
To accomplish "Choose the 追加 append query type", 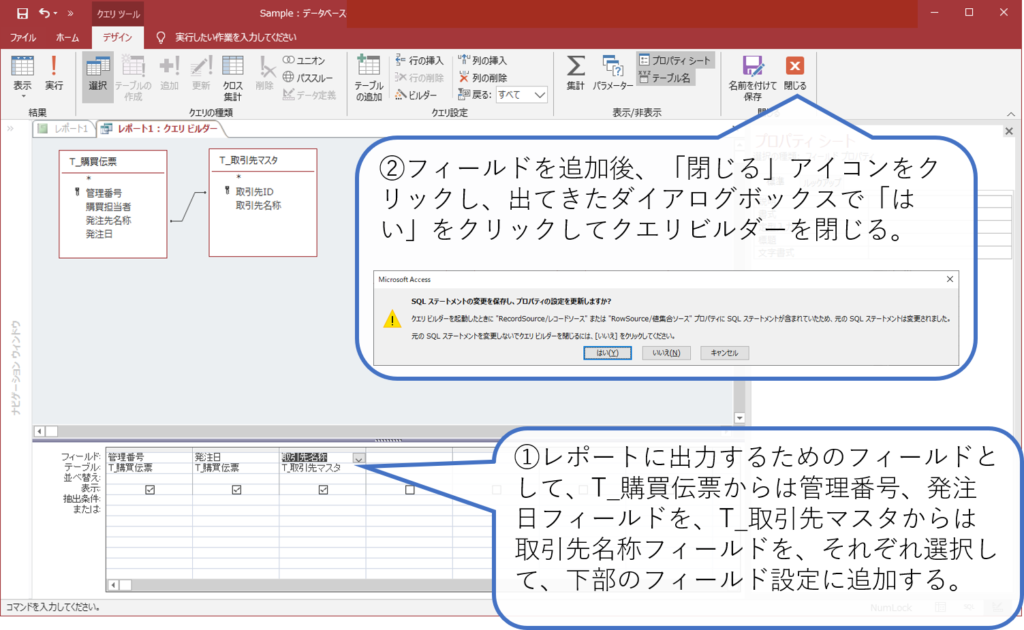I will pos(169,72).
